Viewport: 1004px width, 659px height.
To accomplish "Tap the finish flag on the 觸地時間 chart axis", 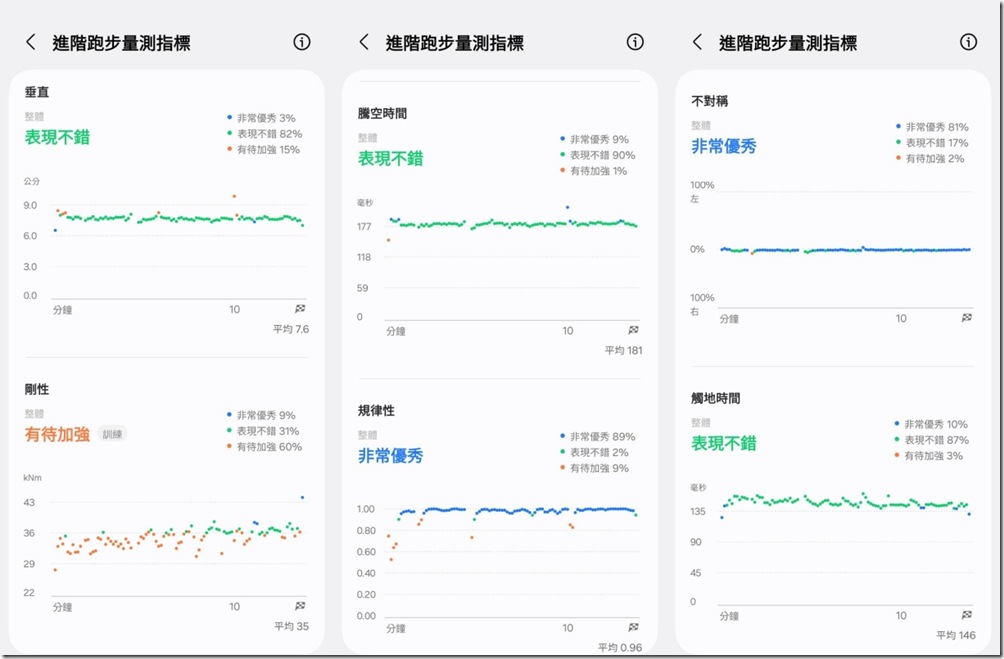I will (967, 615).
